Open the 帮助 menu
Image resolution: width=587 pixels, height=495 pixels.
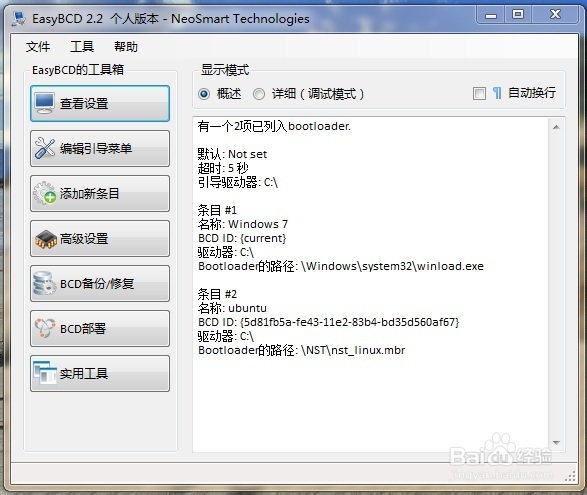(126, 47)
